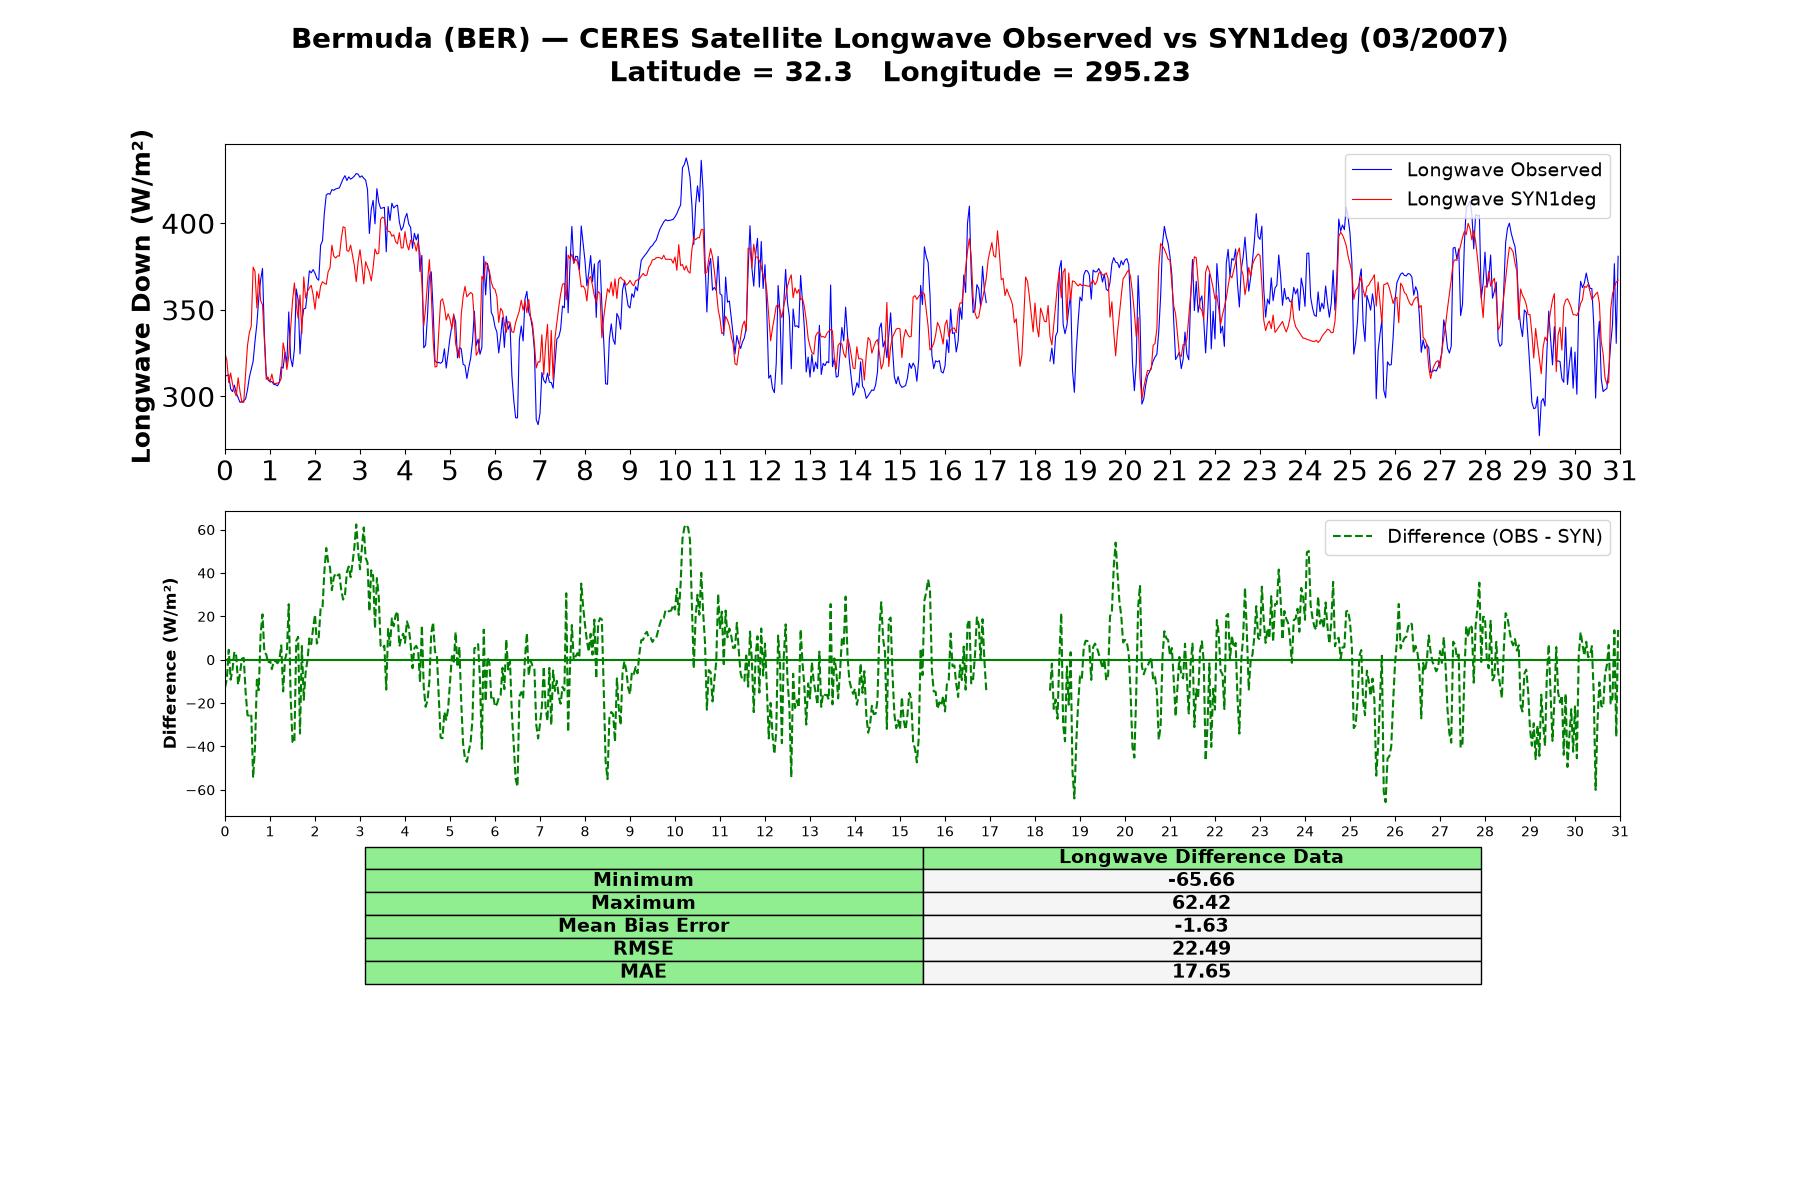Click the Mean Bias Error row label
1800x1200 pixels.
click(x=643, y=926)
